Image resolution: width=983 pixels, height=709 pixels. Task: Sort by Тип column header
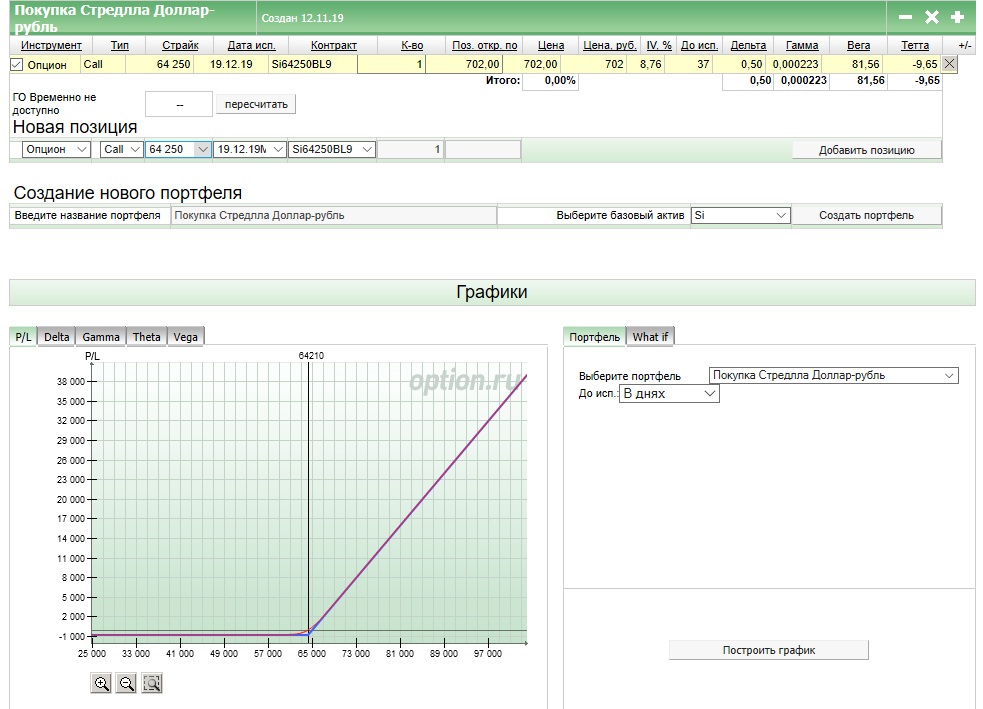(120, 45)
